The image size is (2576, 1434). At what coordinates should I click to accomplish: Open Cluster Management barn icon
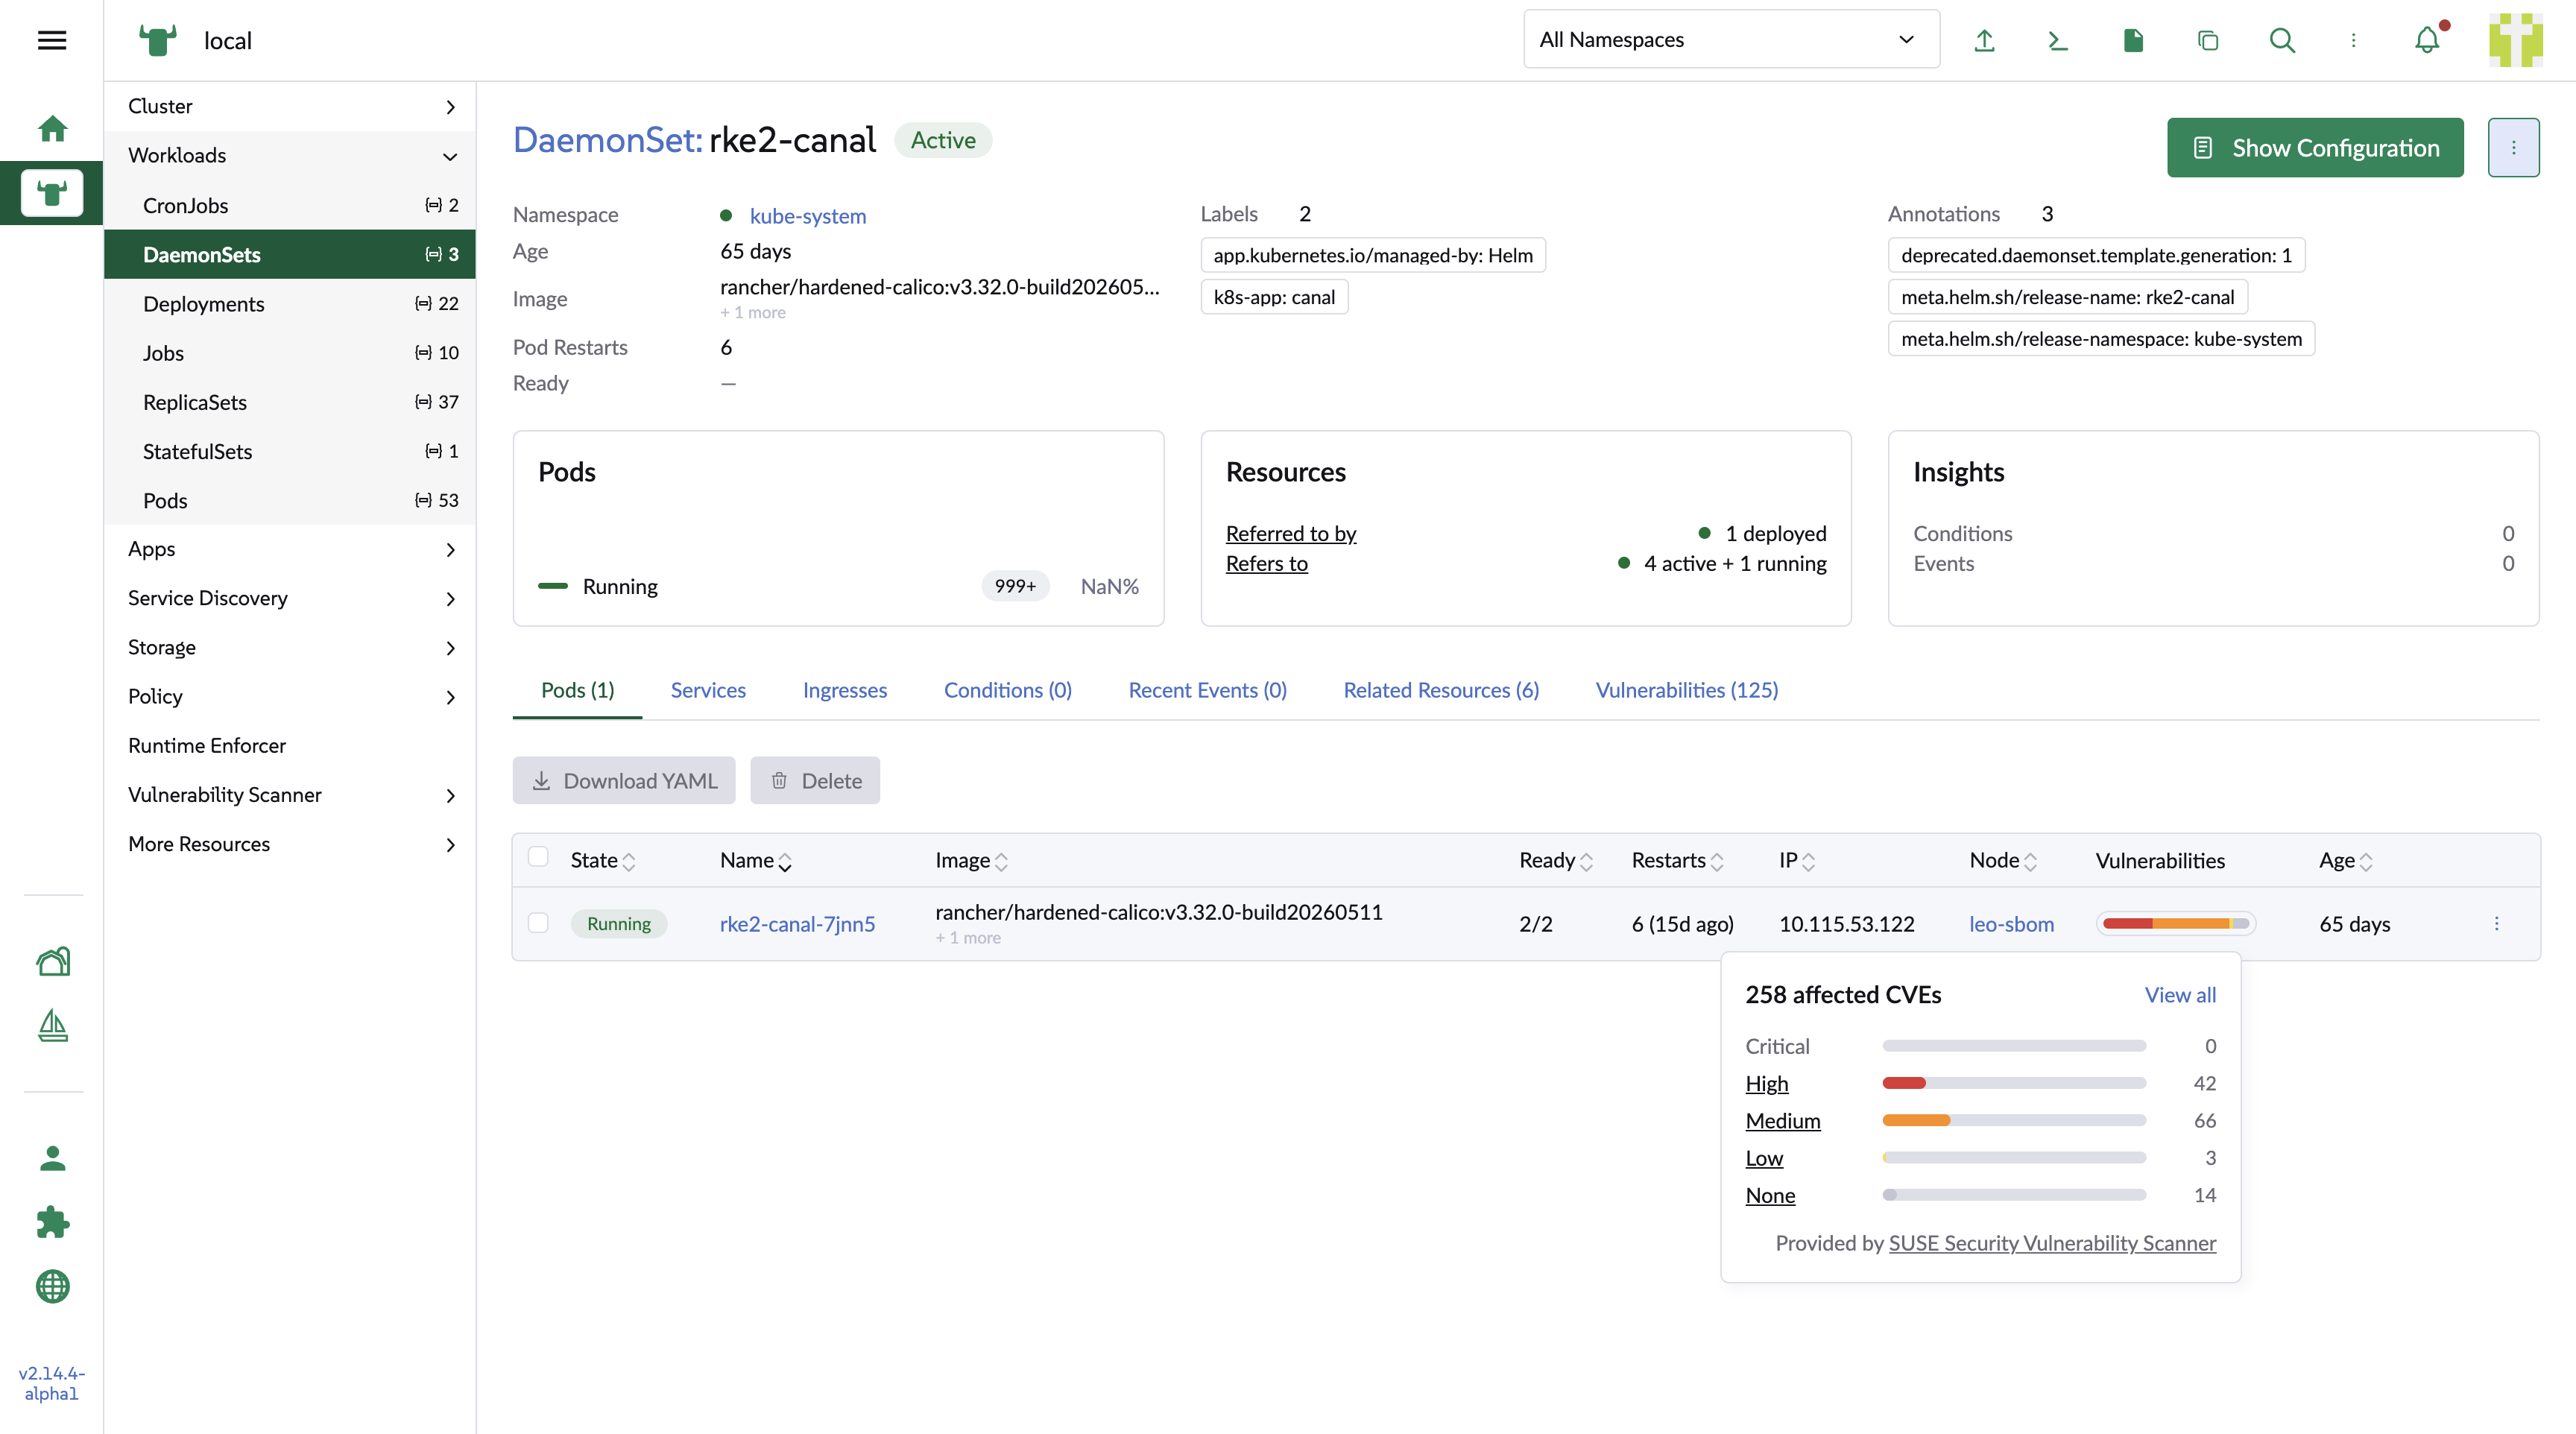52,961
